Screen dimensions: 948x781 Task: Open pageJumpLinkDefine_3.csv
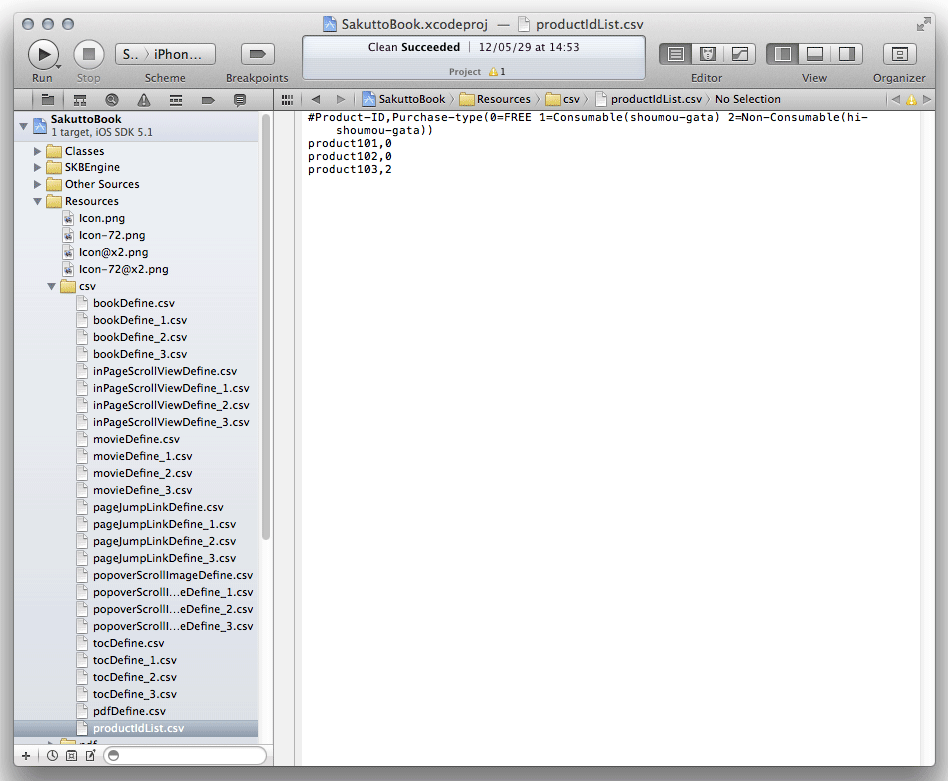tap(164, 558)
